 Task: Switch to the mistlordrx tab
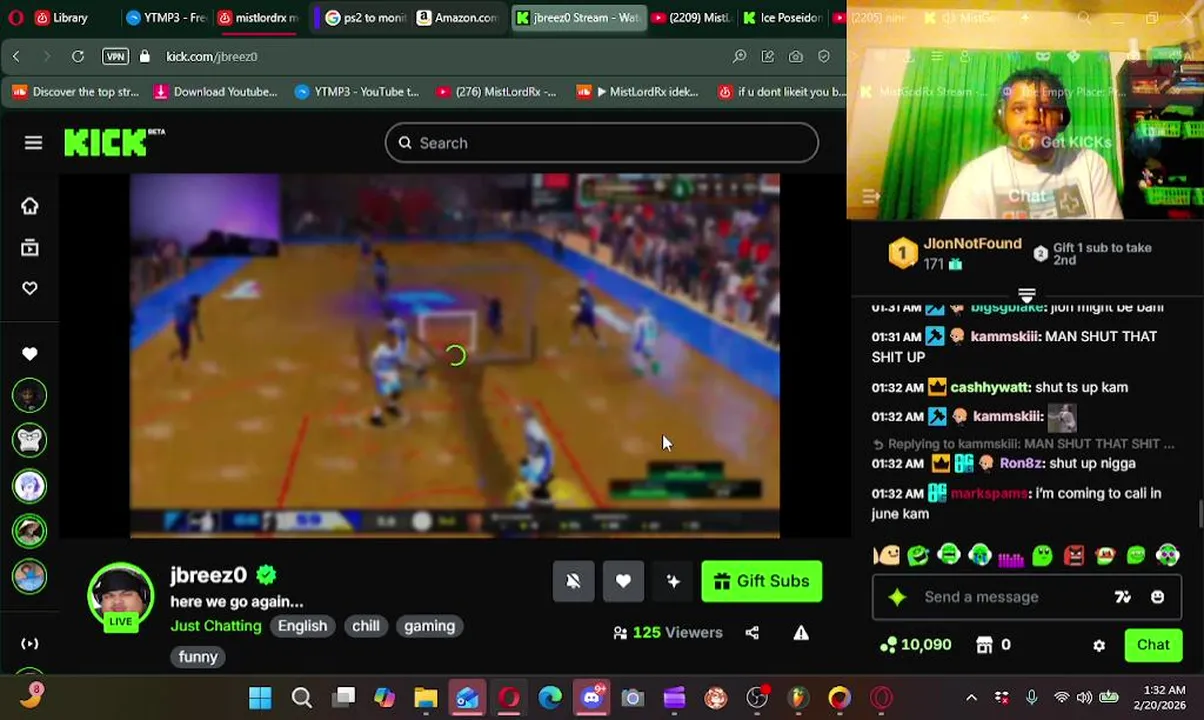point(258,17)
